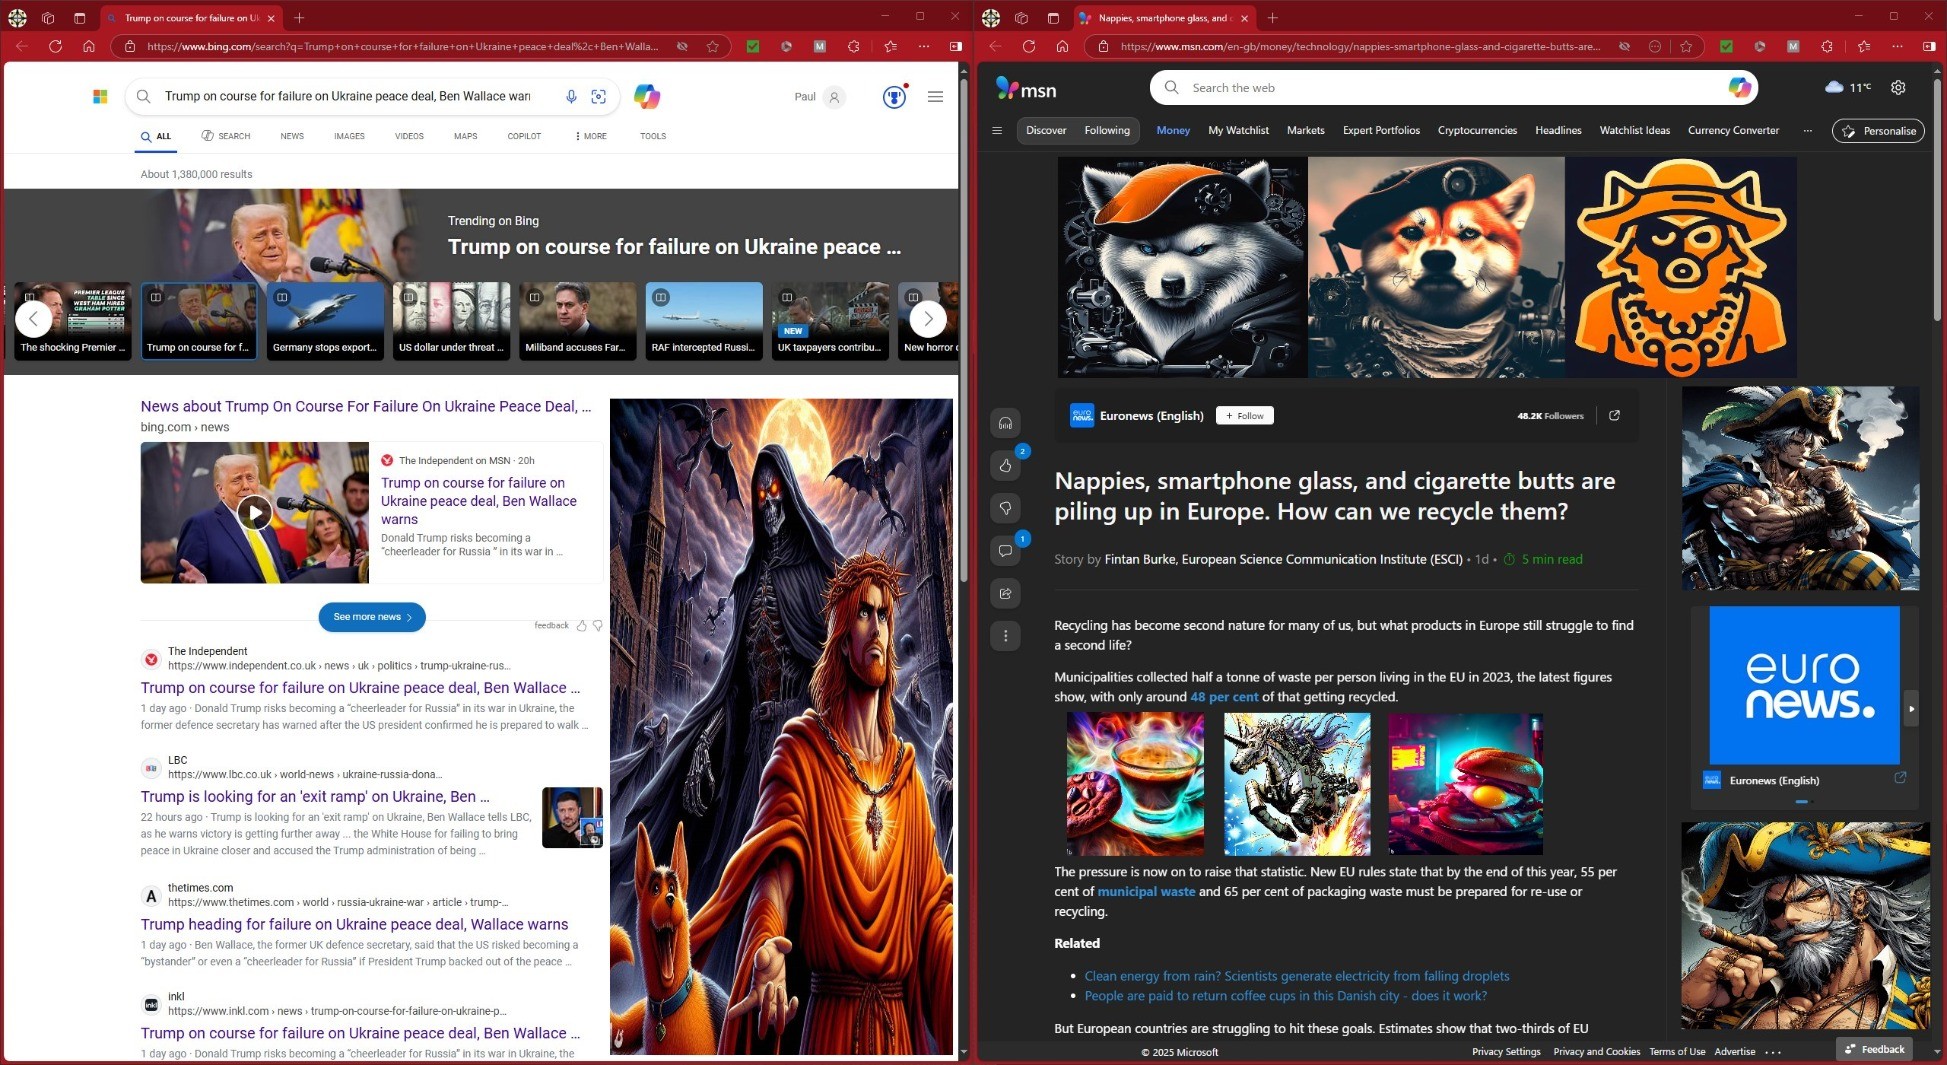
Task: Open thetimes.com Trump heading for failure result
Action: pos(354,924)
